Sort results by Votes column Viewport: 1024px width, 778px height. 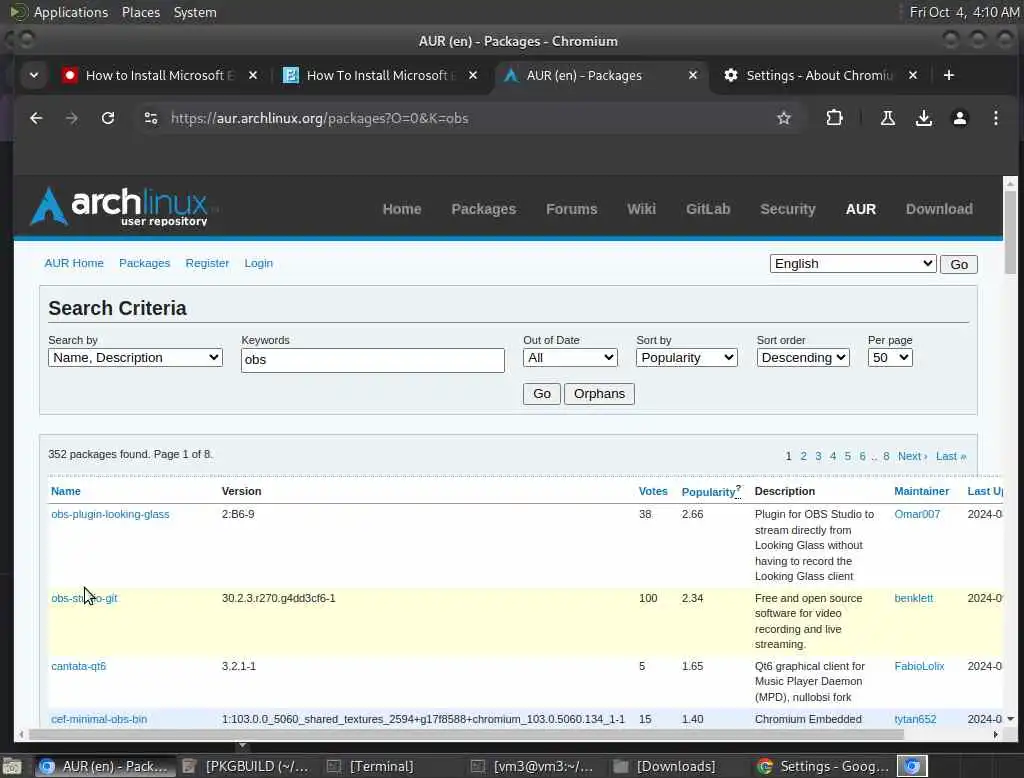point(653,491)
